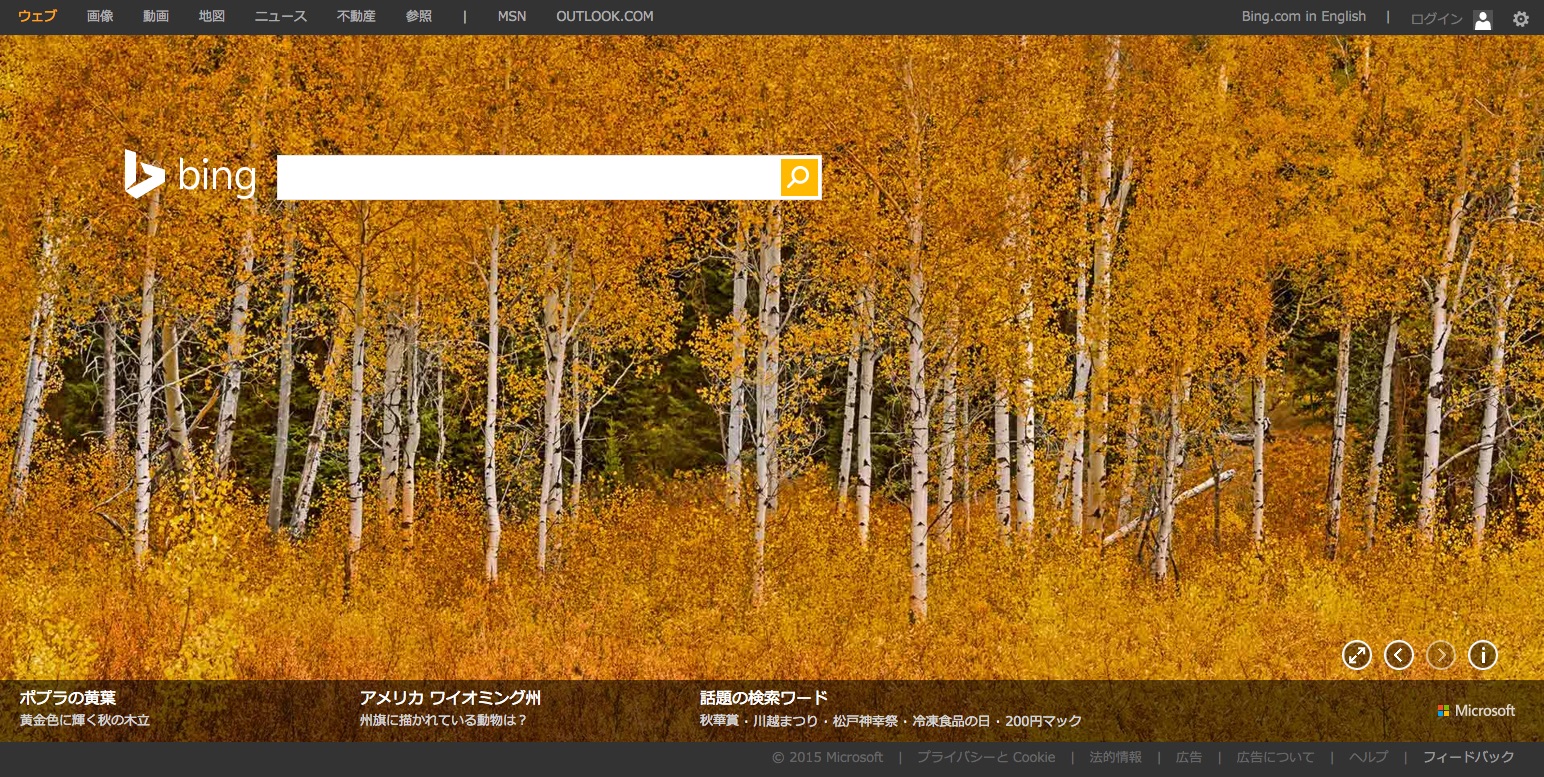
Task: Click the ログイン sign-in link
Action: click(x=1436, y=19)
